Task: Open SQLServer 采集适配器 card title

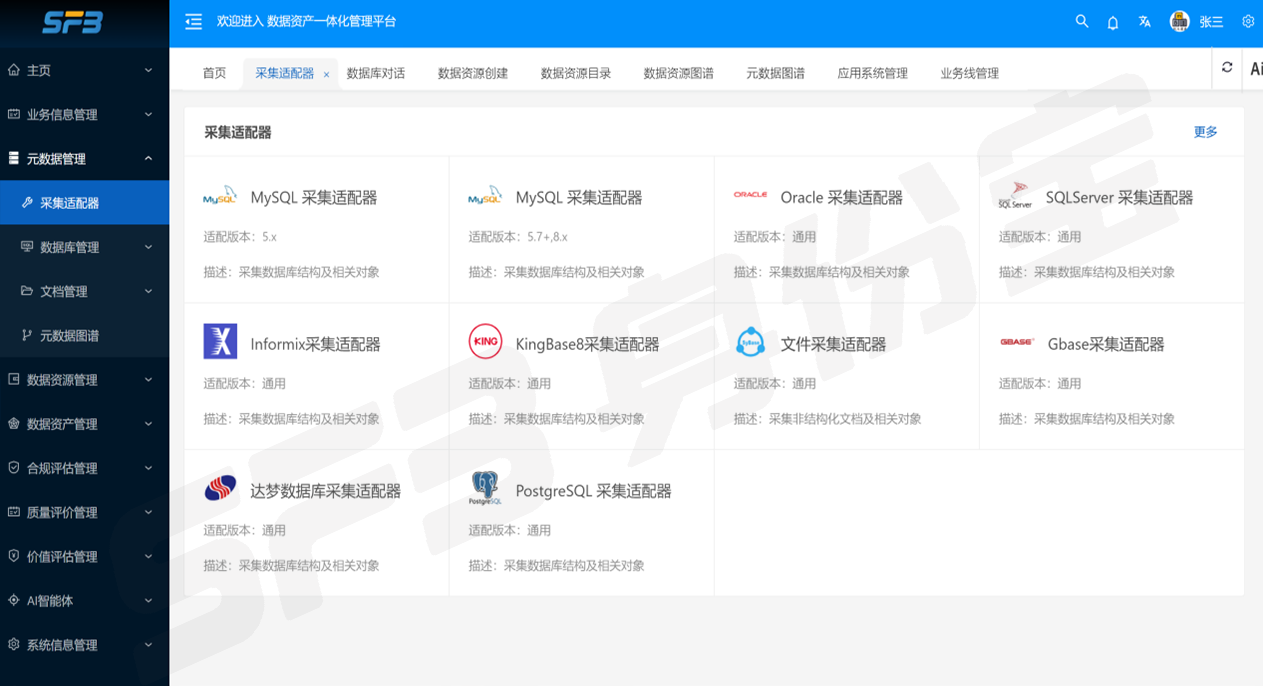Action: (1120, 198)
